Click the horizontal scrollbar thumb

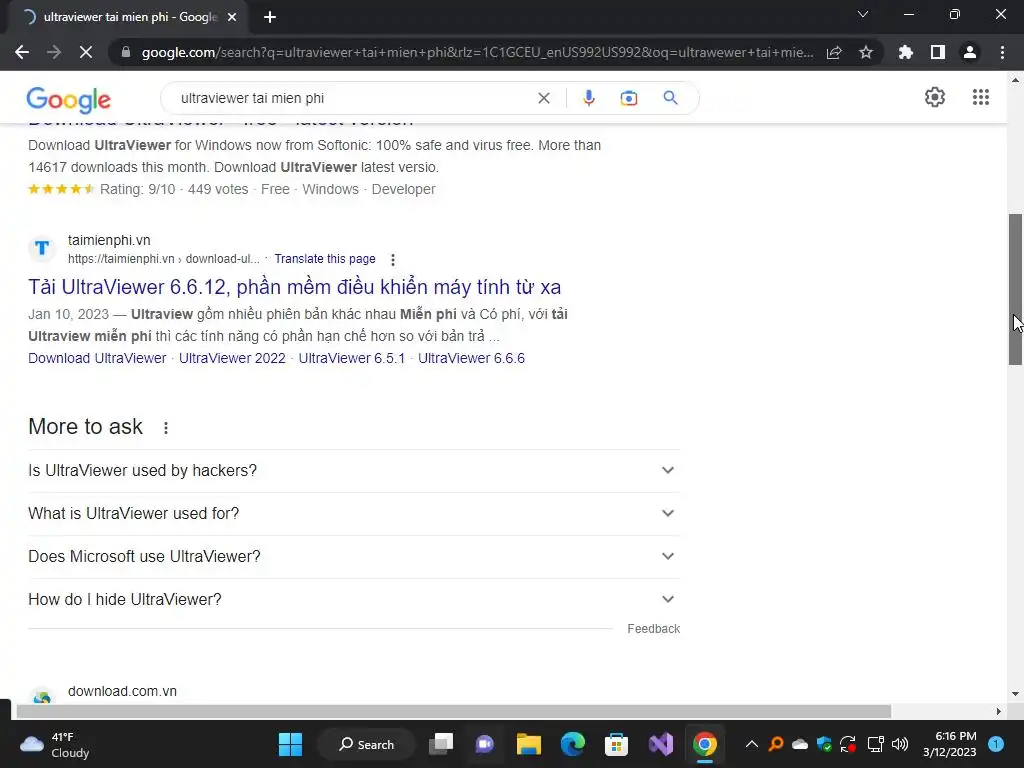point(454,711)
